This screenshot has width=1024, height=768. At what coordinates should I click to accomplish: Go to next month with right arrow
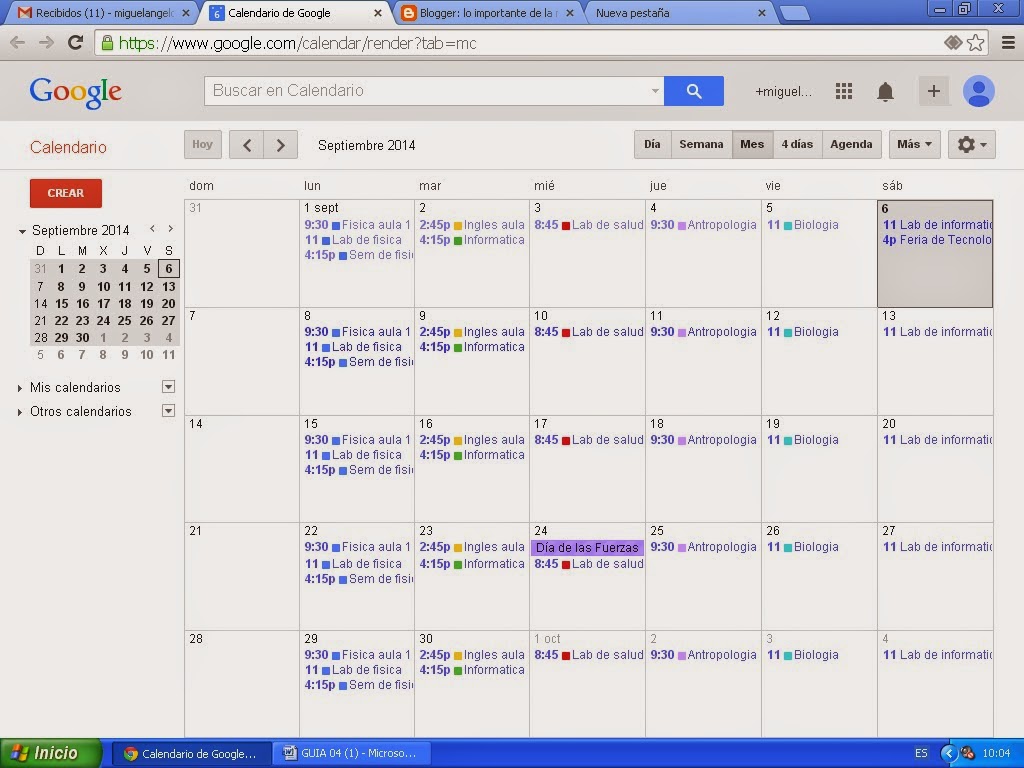point(281,145)
